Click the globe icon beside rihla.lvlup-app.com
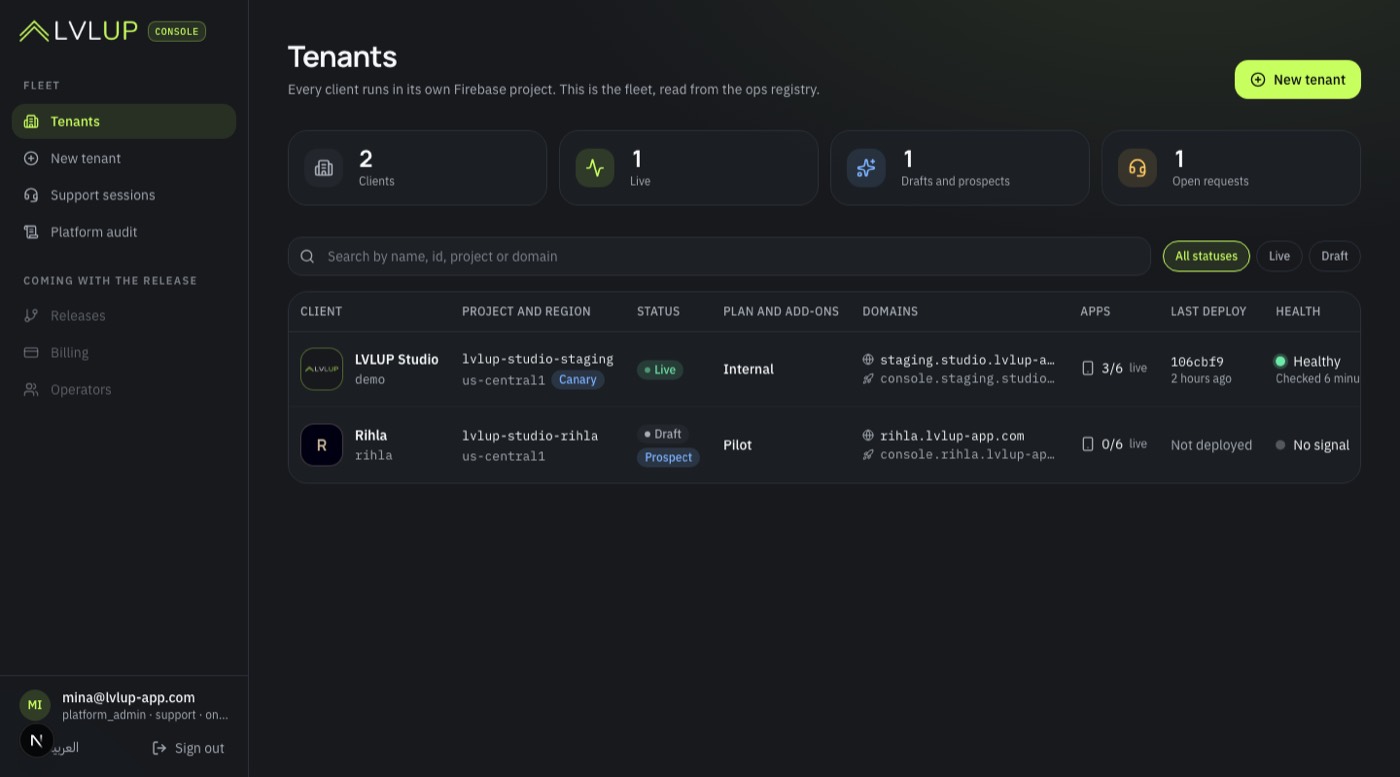 point(868,436)
